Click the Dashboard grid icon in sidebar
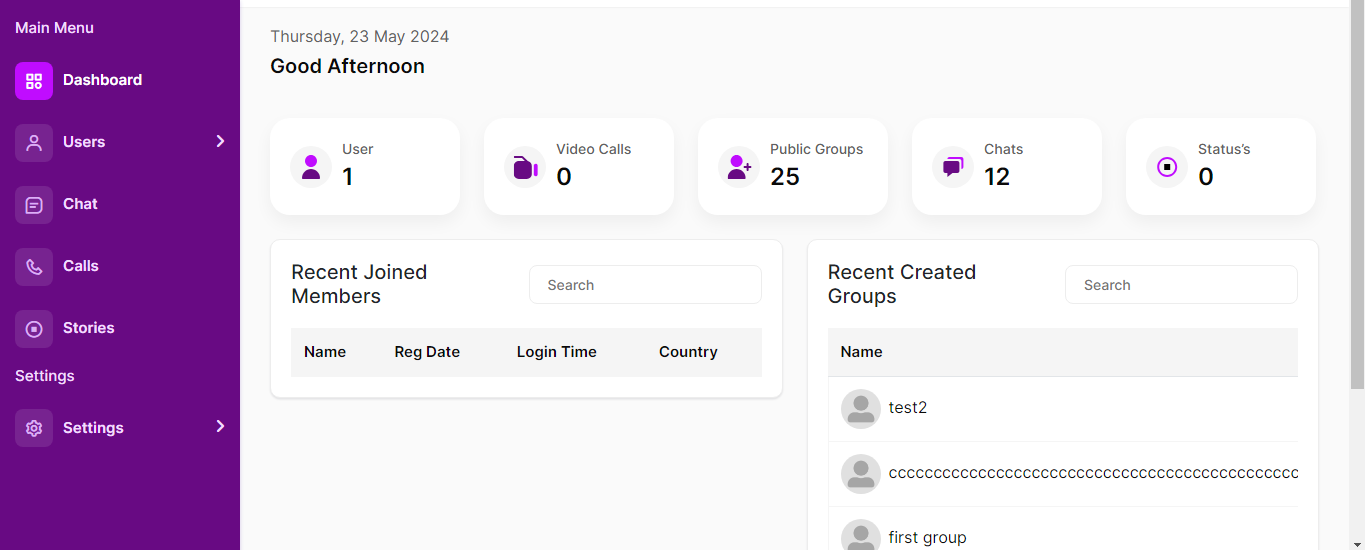Viewport: 1365px width, 550px height. pyautogui.click(x=34, y=81)
